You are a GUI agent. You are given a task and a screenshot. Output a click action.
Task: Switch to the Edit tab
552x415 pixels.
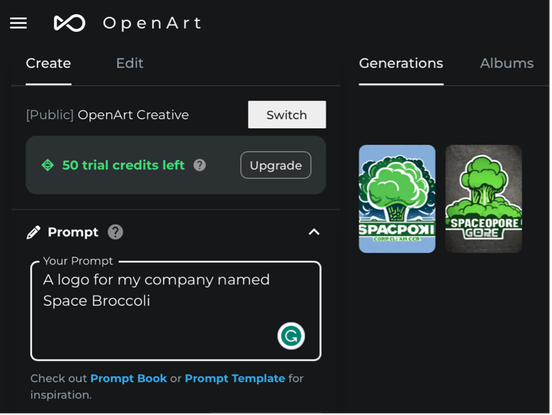tap(130, 63)
